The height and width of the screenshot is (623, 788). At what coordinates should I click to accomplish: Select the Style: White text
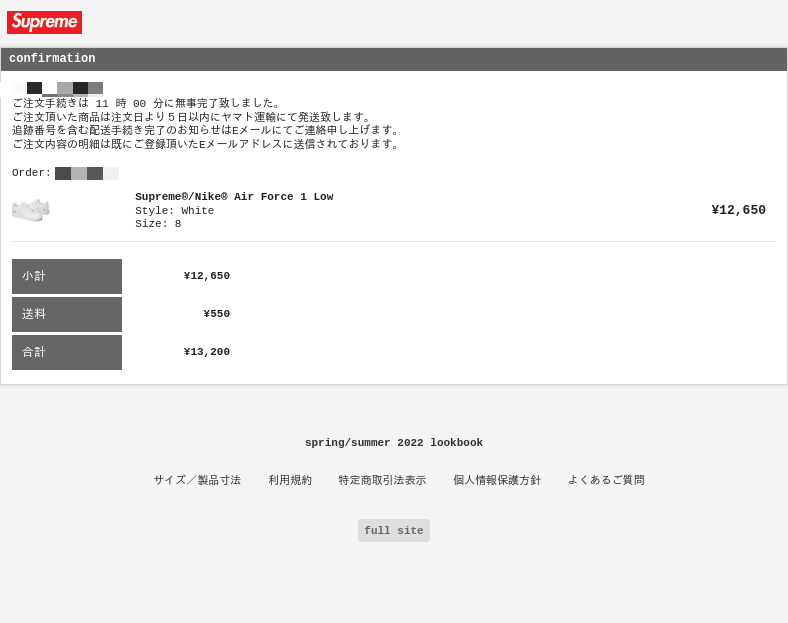[174, 211]
